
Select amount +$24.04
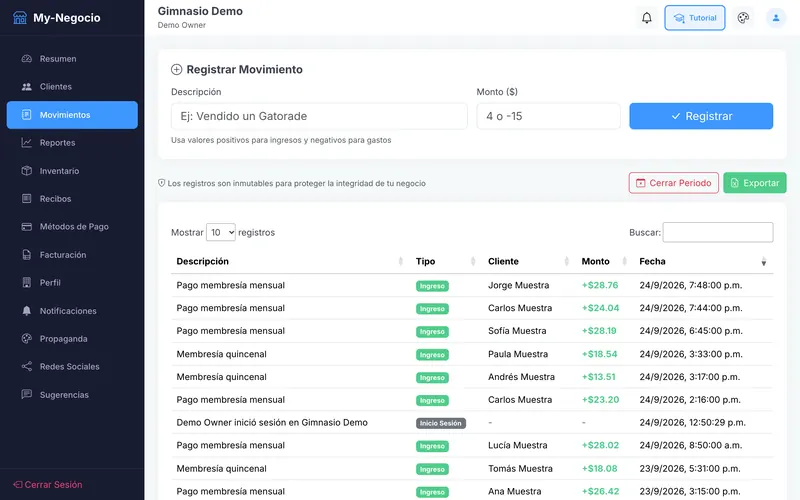tap(600, 308)
